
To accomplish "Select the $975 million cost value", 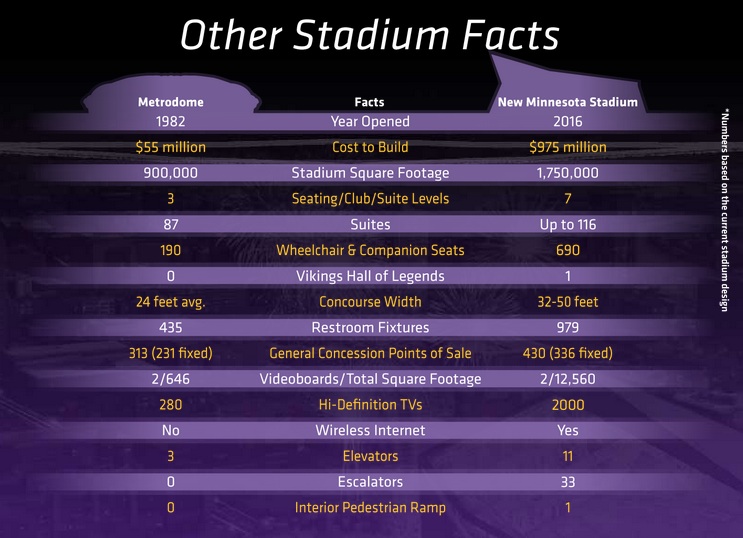I will pyautogui.click(x=567, y=147).
